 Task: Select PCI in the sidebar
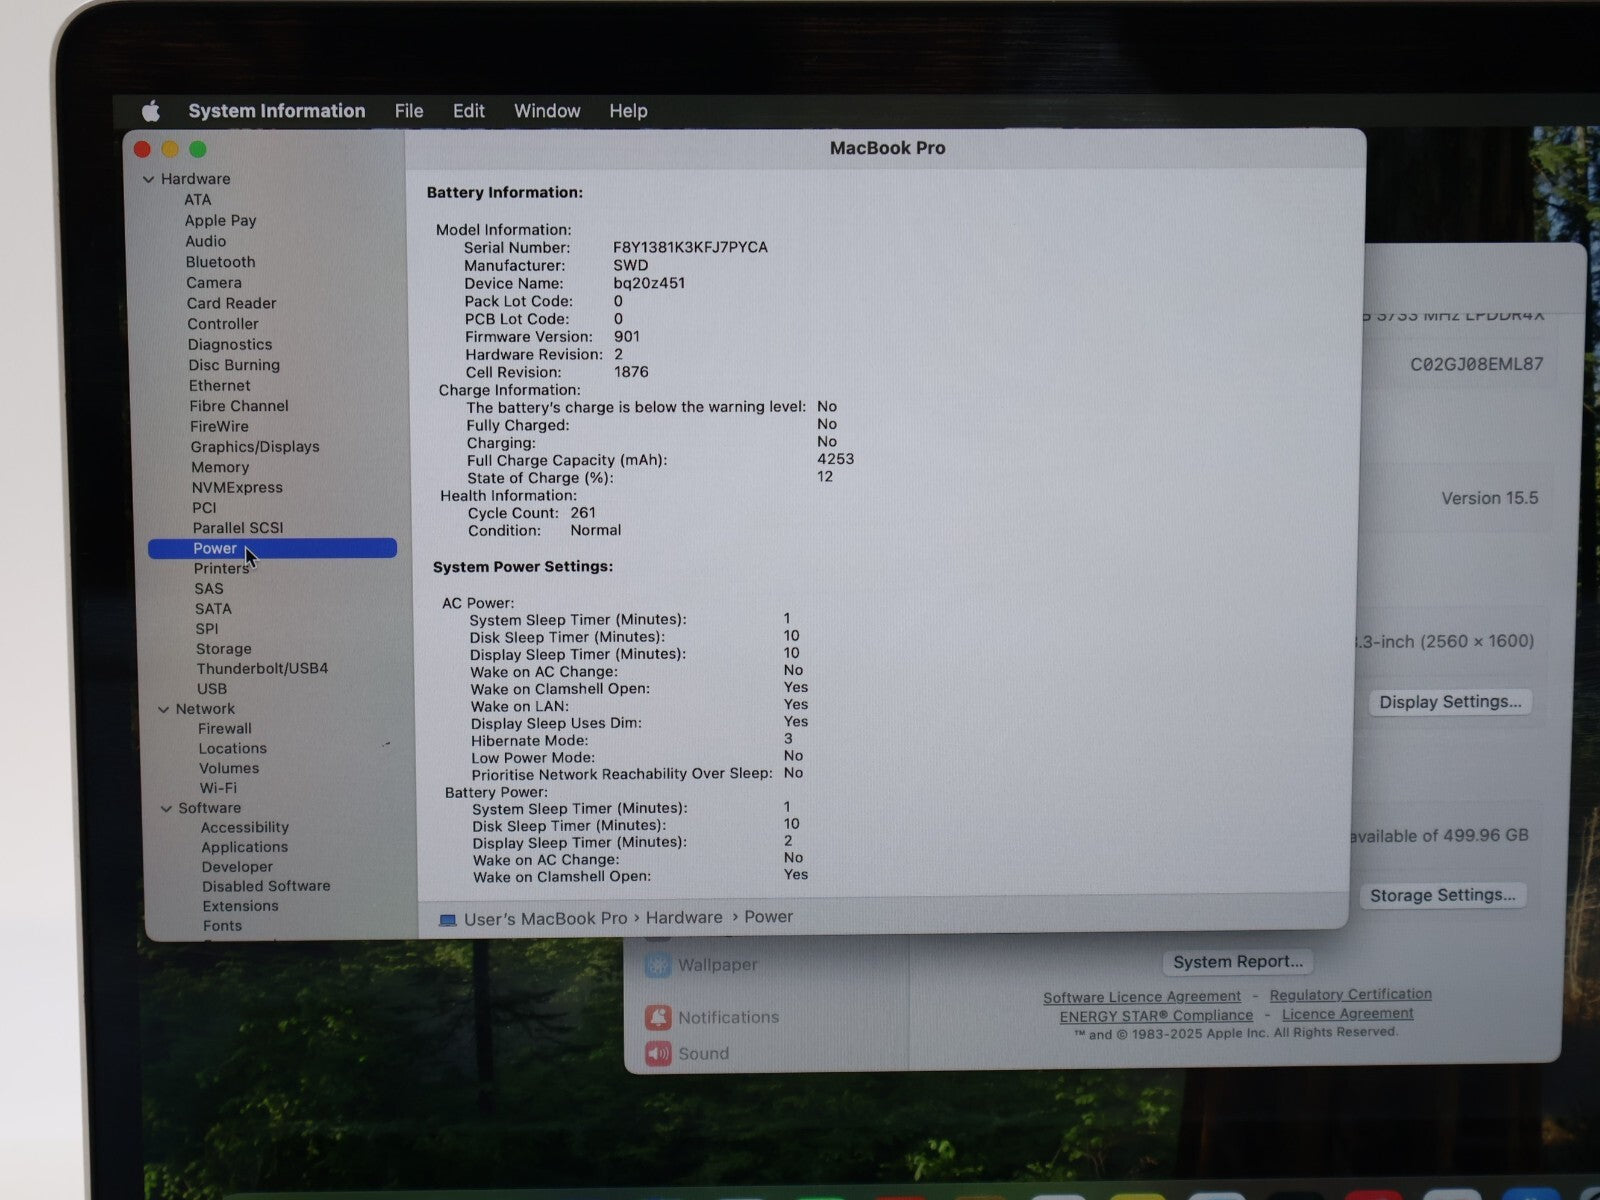tap(204, 508)
